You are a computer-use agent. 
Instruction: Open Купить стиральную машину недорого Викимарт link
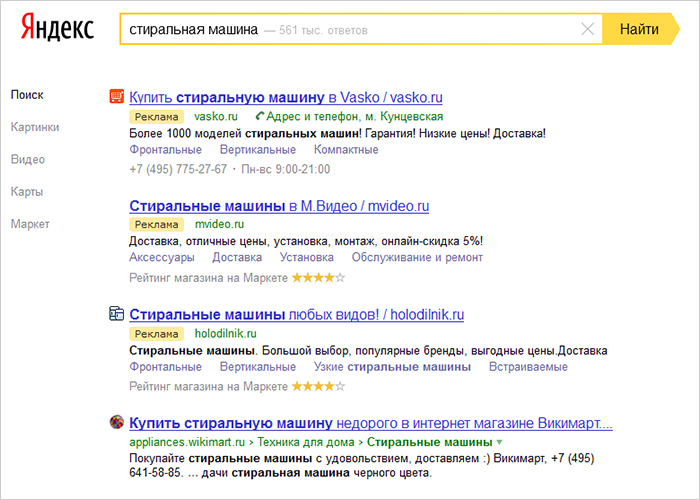(371, 423)
